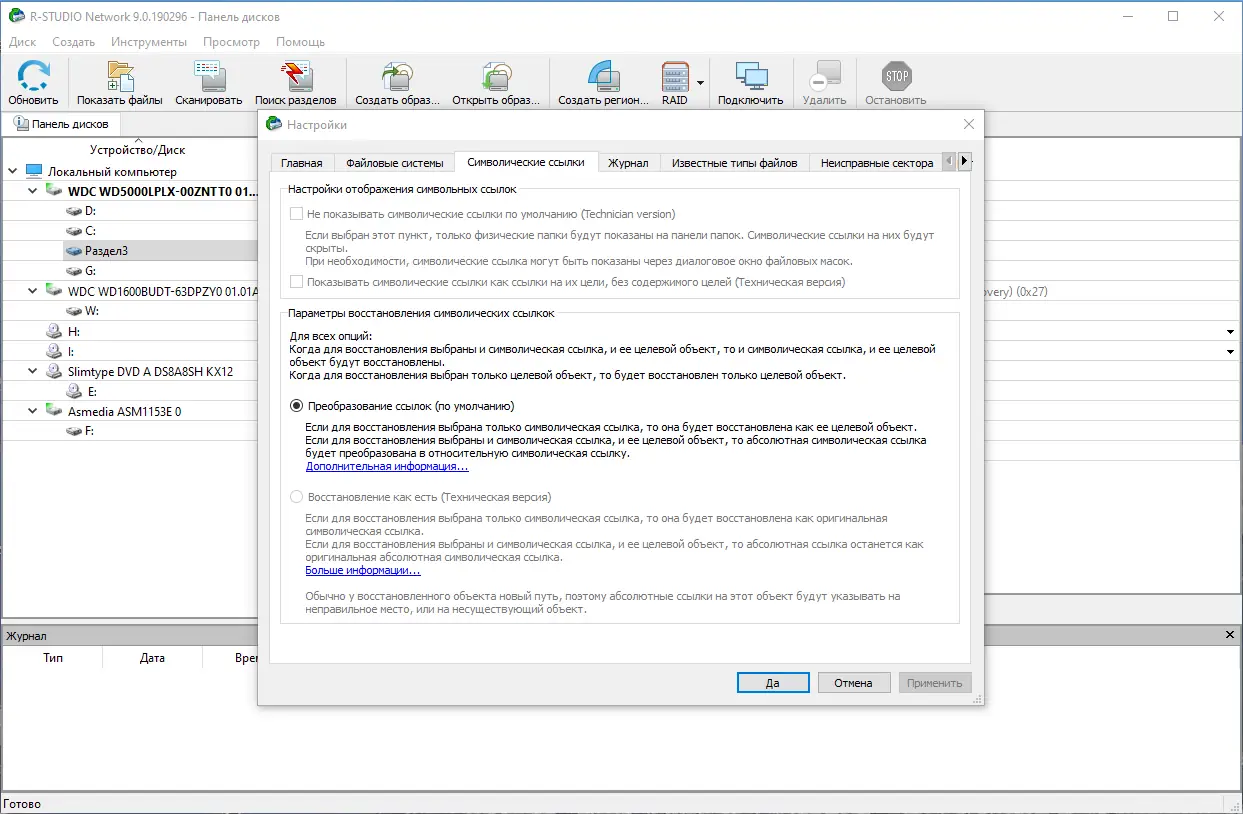Select the Раздел3 row text
Screen dimensions: 1243x814
106,251
